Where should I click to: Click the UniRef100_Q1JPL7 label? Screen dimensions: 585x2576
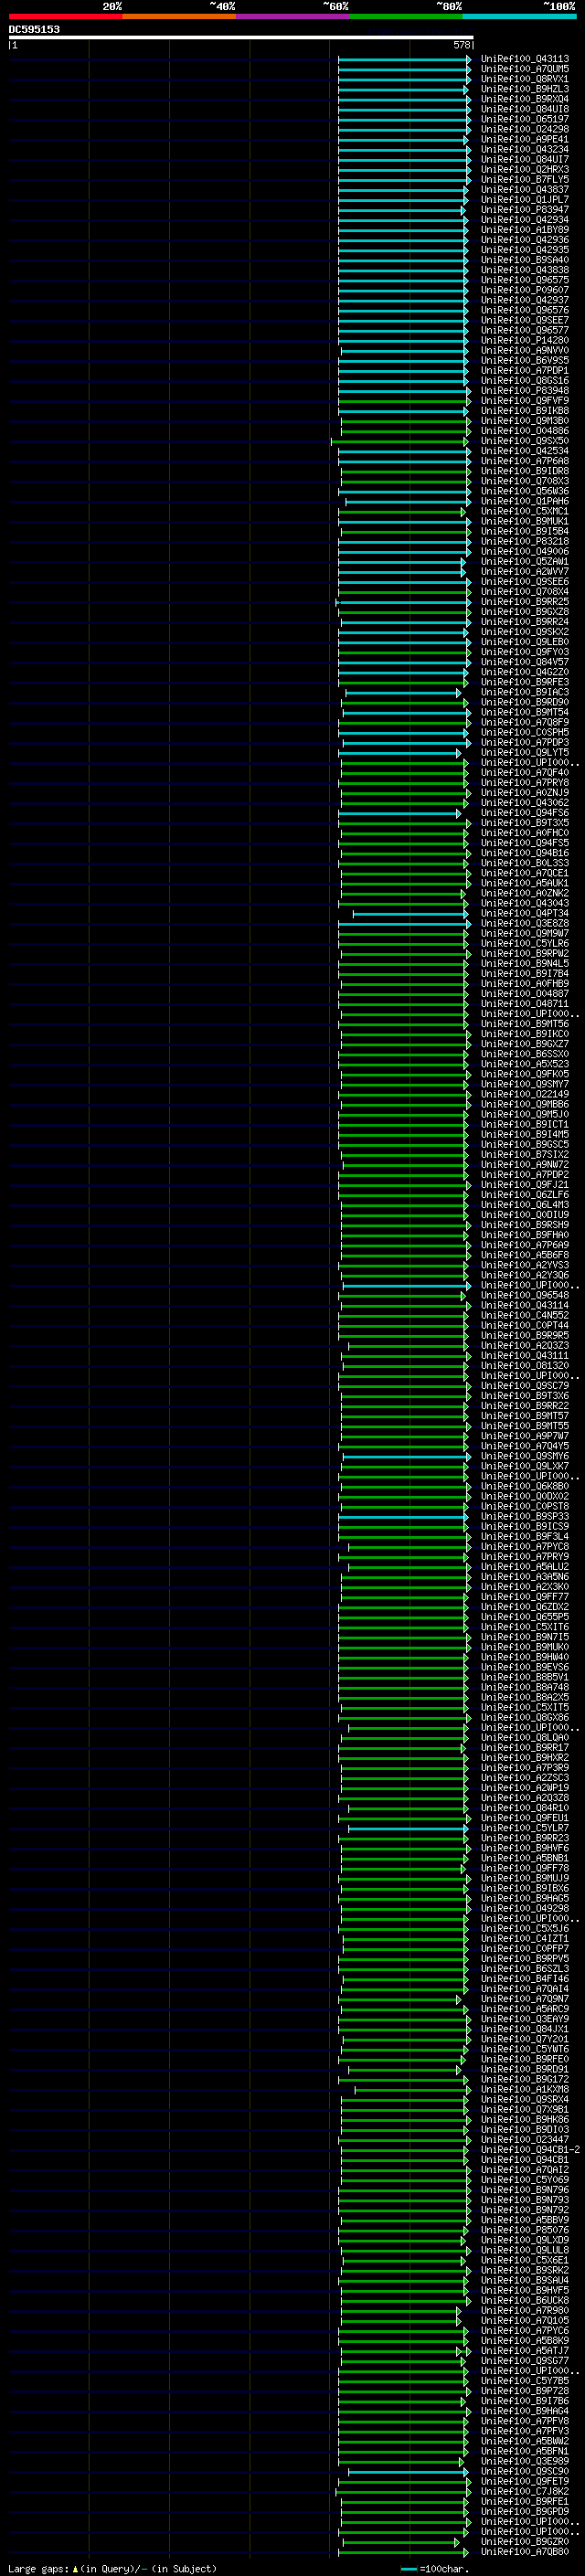[525, 200]
